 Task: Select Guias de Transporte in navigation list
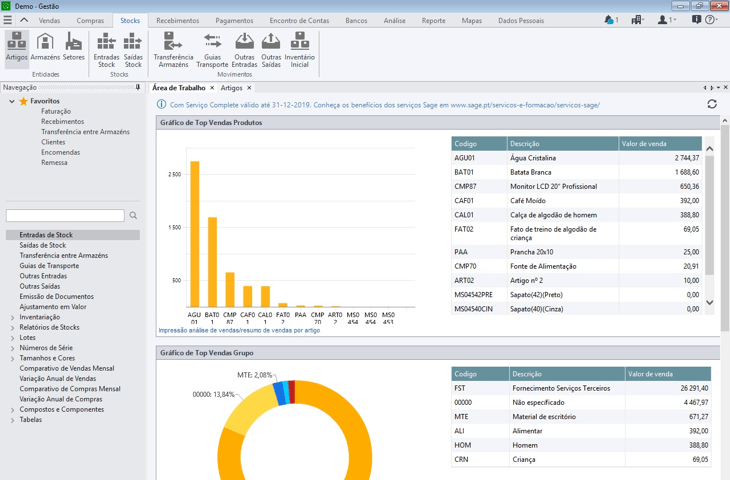pos(49,266)
